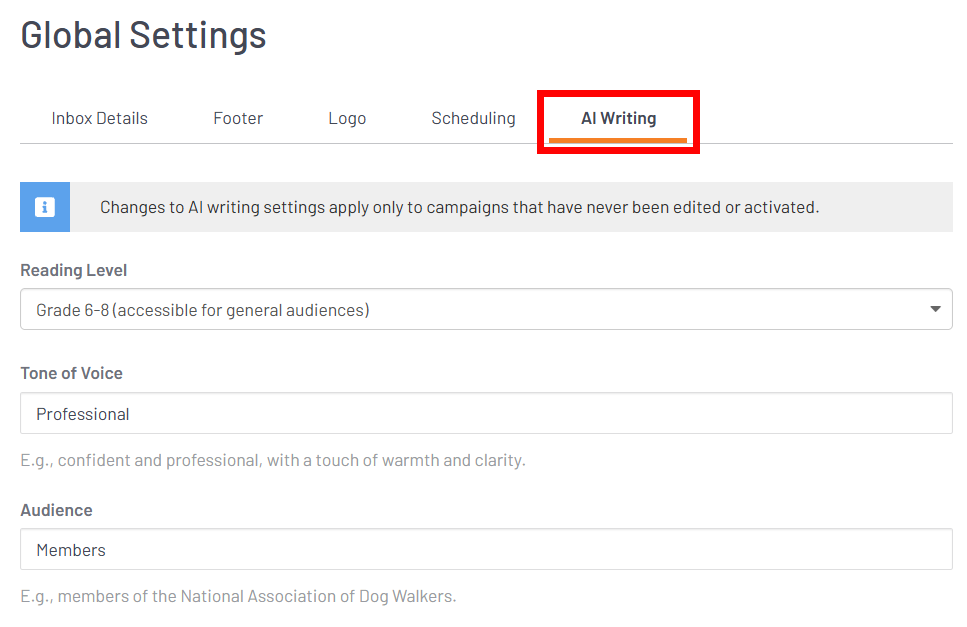Click the word 'Professional' in the field
The height and width of the screenshot is (627, 967).
(x=83, y=414)
